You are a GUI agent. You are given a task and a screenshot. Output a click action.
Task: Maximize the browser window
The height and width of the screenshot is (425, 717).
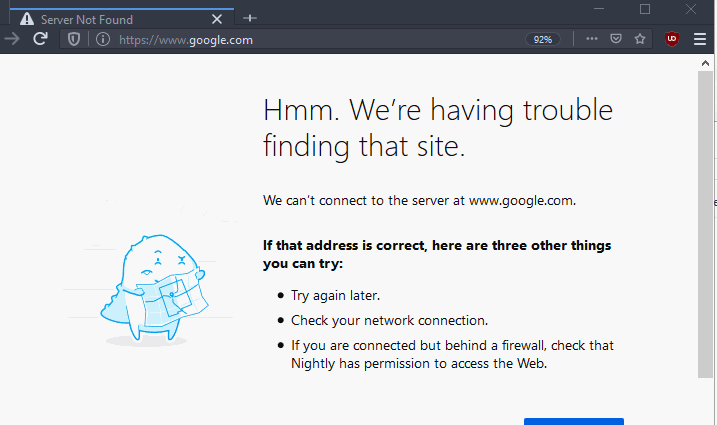(645, 9)
